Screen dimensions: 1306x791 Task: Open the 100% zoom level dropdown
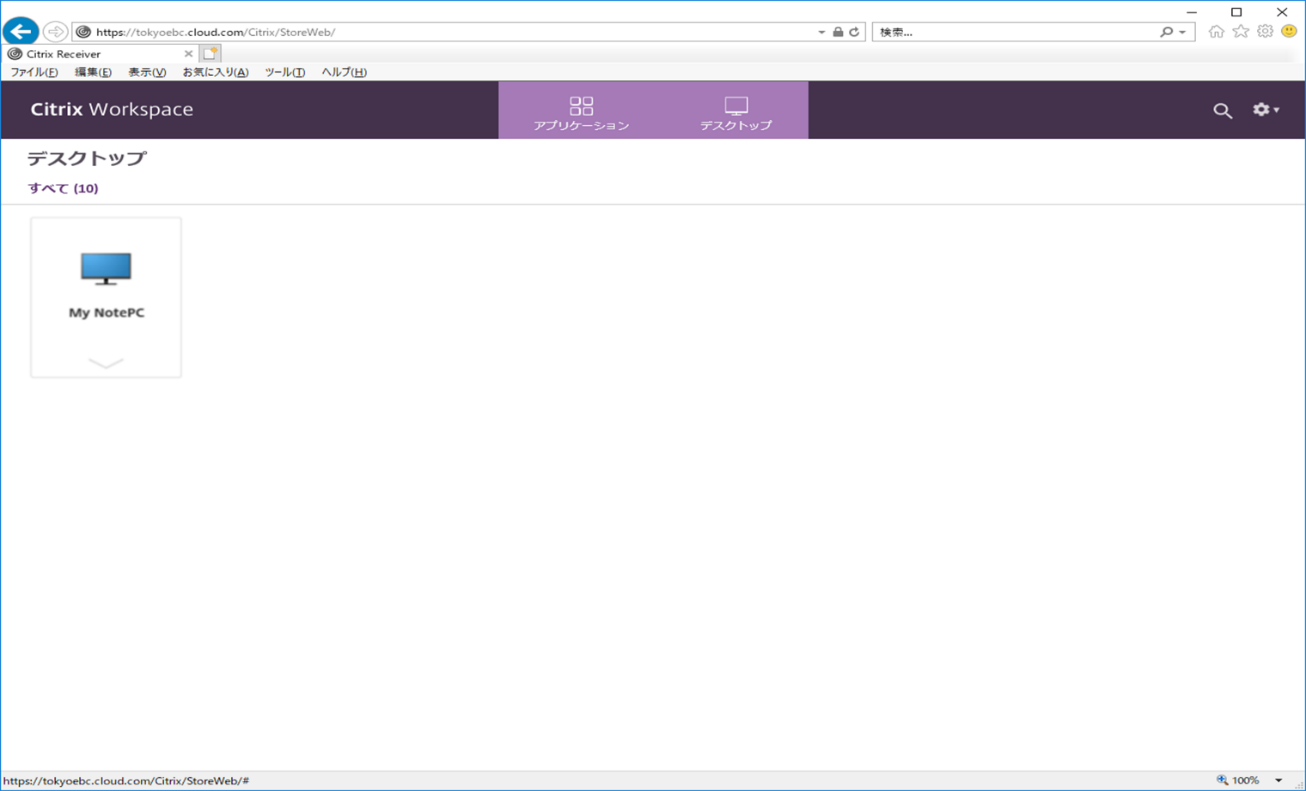click(x=1278, y=780)
